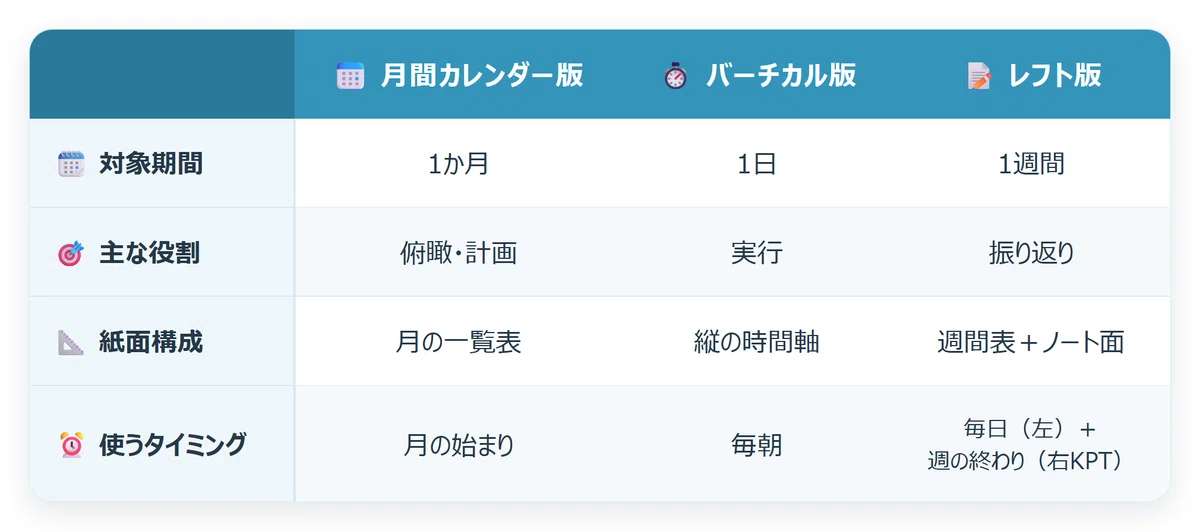Click the 1か月 cell
Screen dimensions: 1200x532
click(458, 164)
